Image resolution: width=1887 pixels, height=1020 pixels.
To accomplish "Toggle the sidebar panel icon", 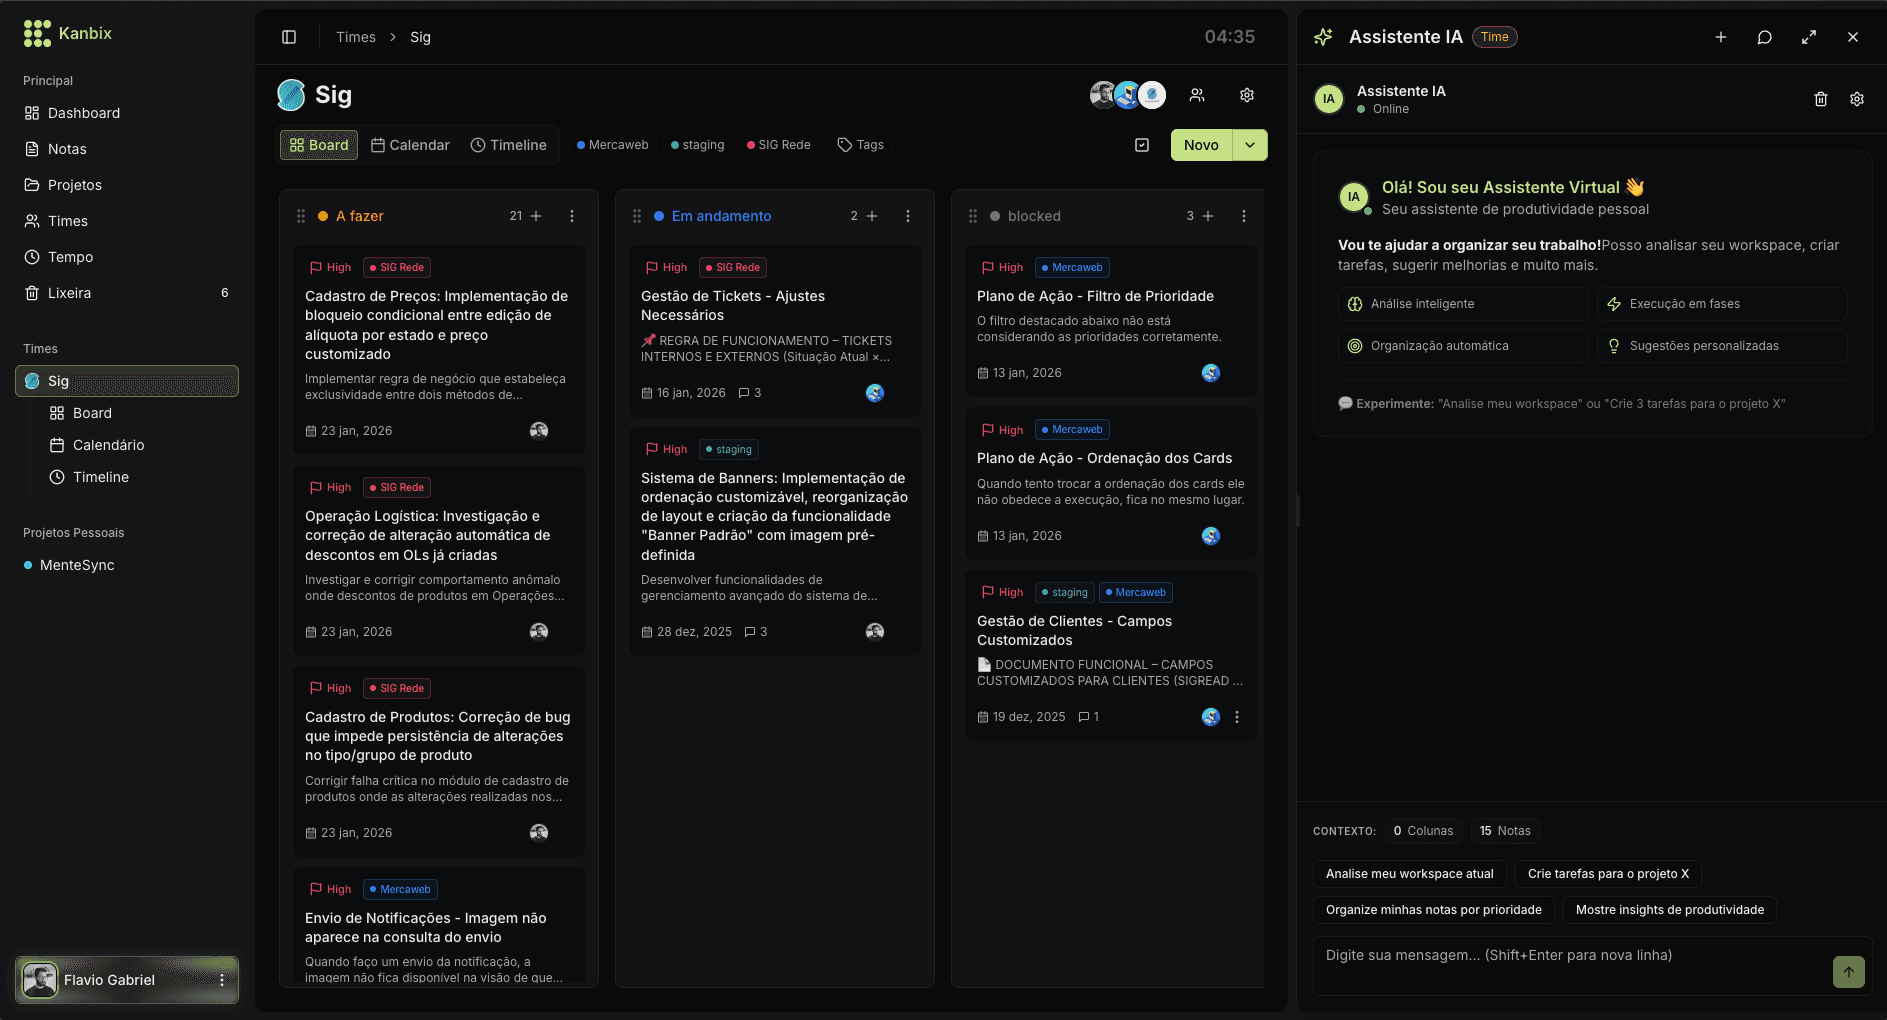I will click(x=289, y=37).
